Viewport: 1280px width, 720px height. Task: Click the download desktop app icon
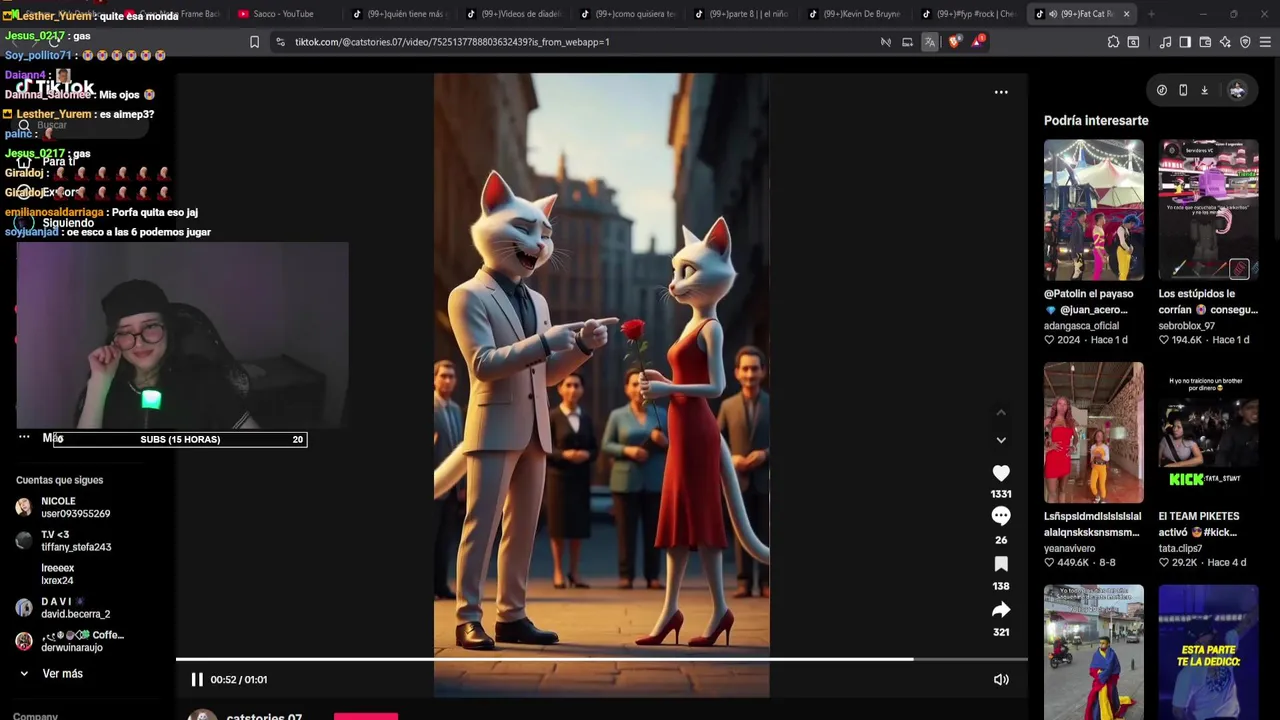[x=1204, y=90]
